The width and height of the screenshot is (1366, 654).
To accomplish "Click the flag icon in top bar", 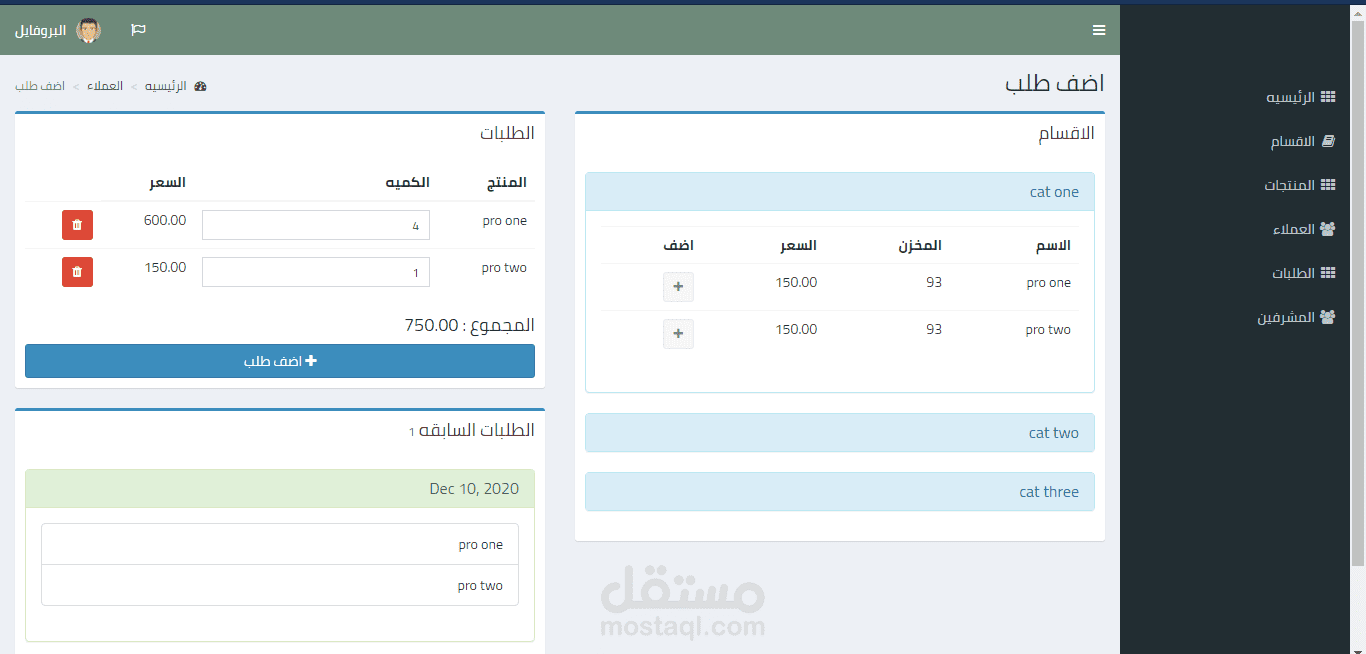I will pyautogui.click(x=139, y=30).
